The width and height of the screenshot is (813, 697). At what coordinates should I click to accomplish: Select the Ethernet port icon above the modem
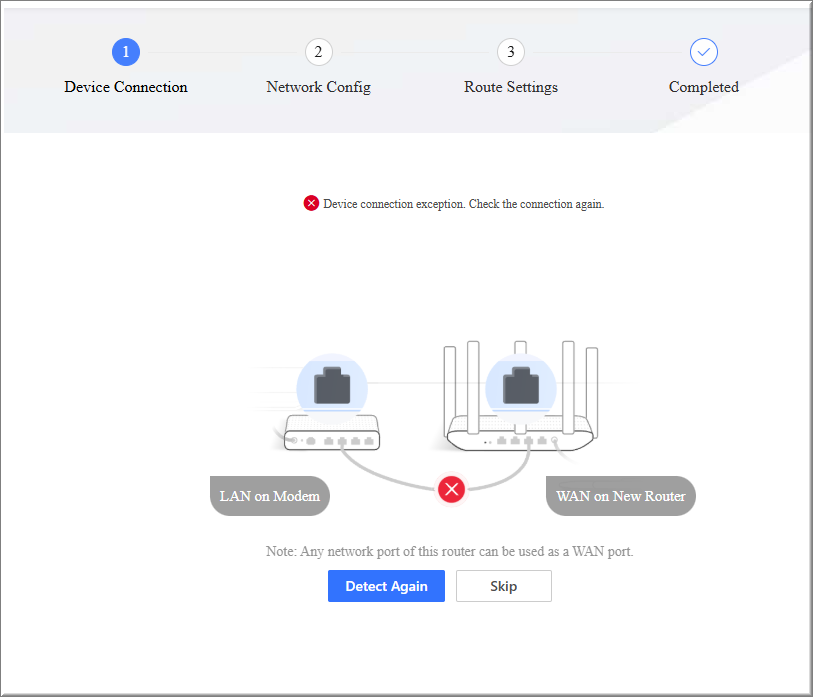(x=332, y=386)
